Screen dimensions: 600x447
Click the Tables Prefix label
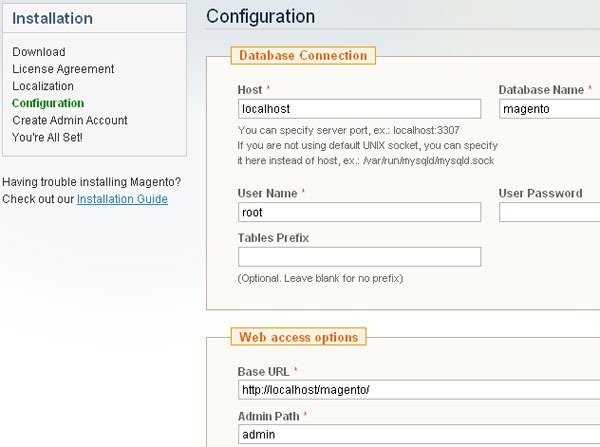tap(273, 238)
